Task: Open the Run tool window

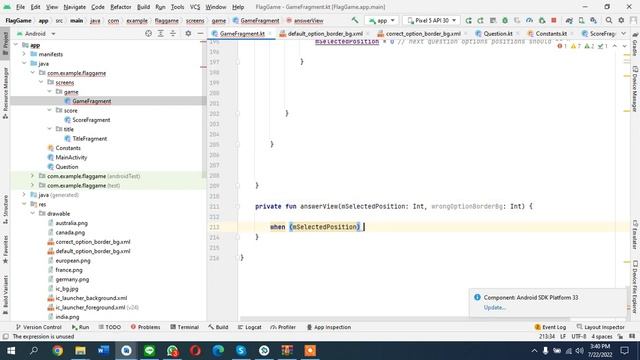Action: [80, 327]
